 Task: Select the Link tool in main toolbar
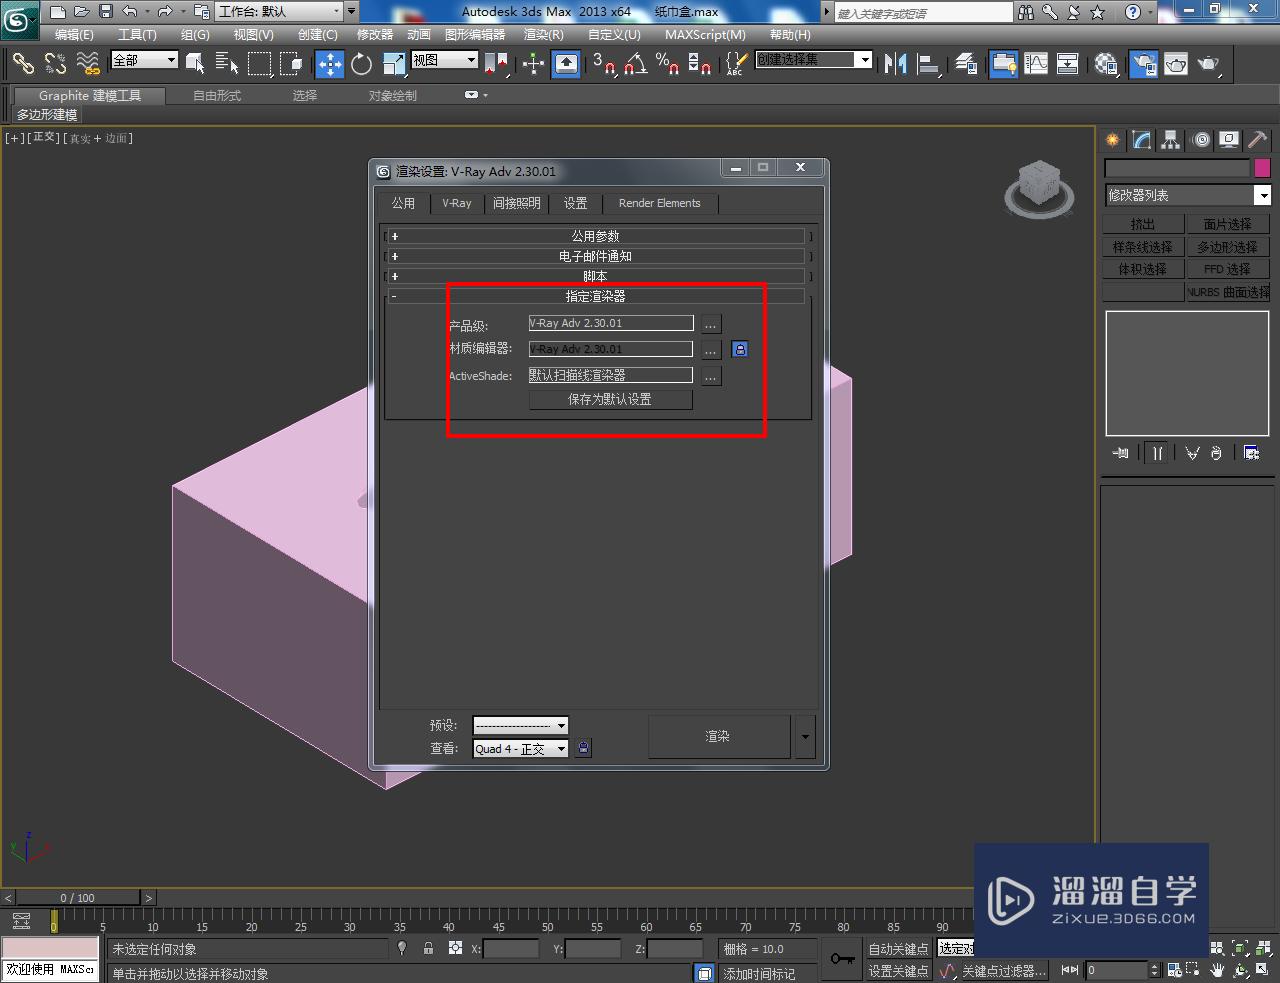pyautogui.click(x=22, y=64)
